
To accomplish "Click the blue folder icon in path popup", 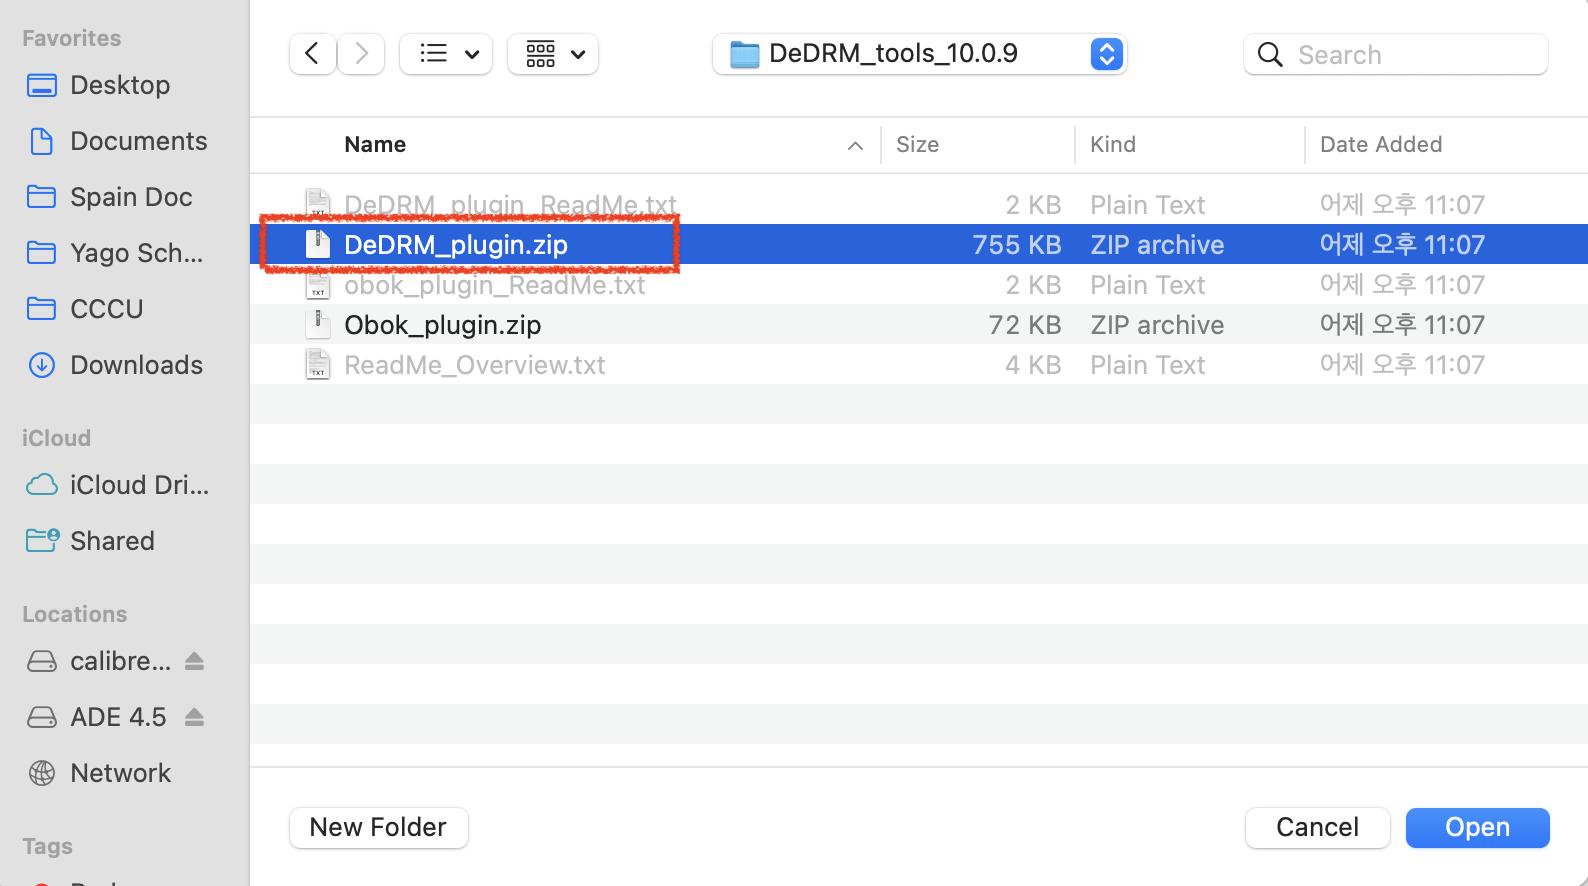I will coord(745,54).
